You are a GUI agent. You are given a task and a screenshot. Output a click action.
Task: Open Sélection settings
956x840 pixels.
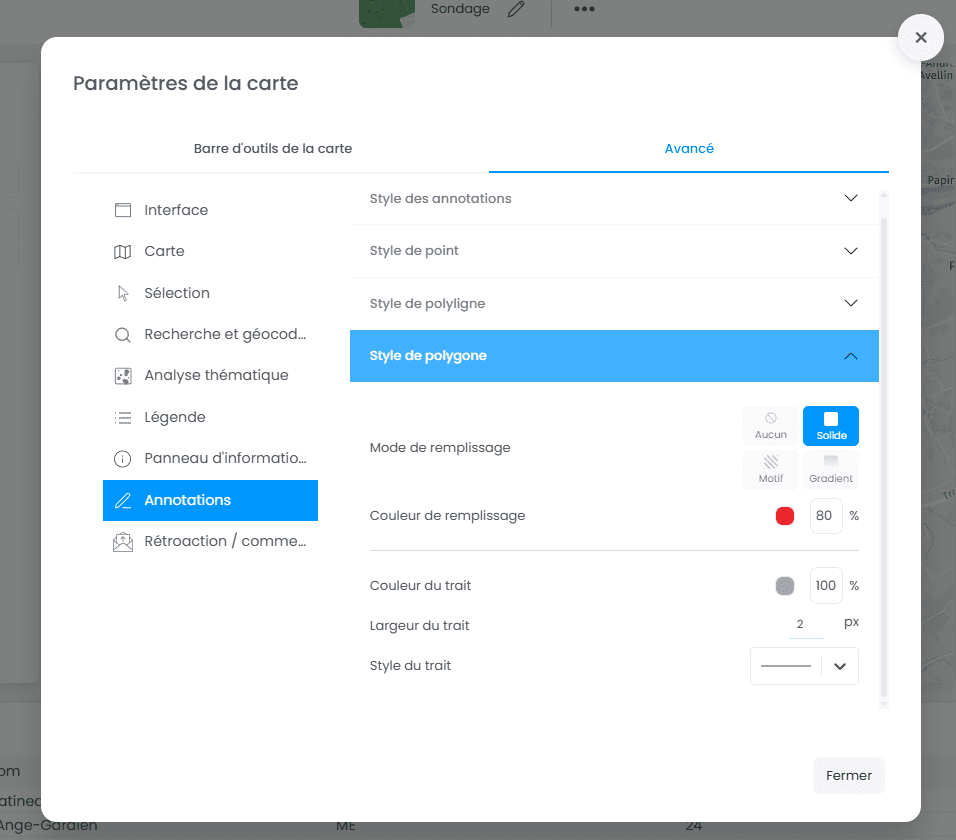pyautogui.click(x=210, y=293)
